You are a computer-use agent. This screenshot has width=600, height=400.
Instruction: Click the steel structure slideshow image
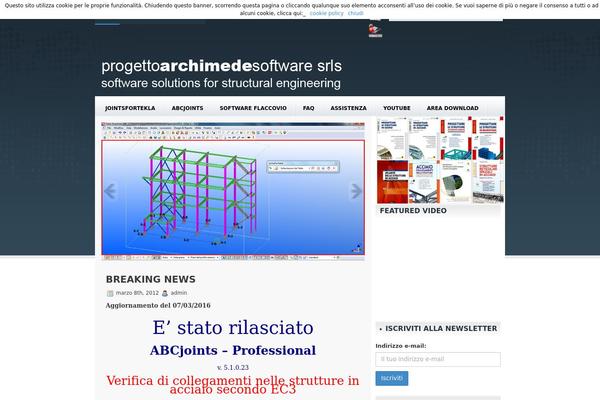tap(233, 191)
